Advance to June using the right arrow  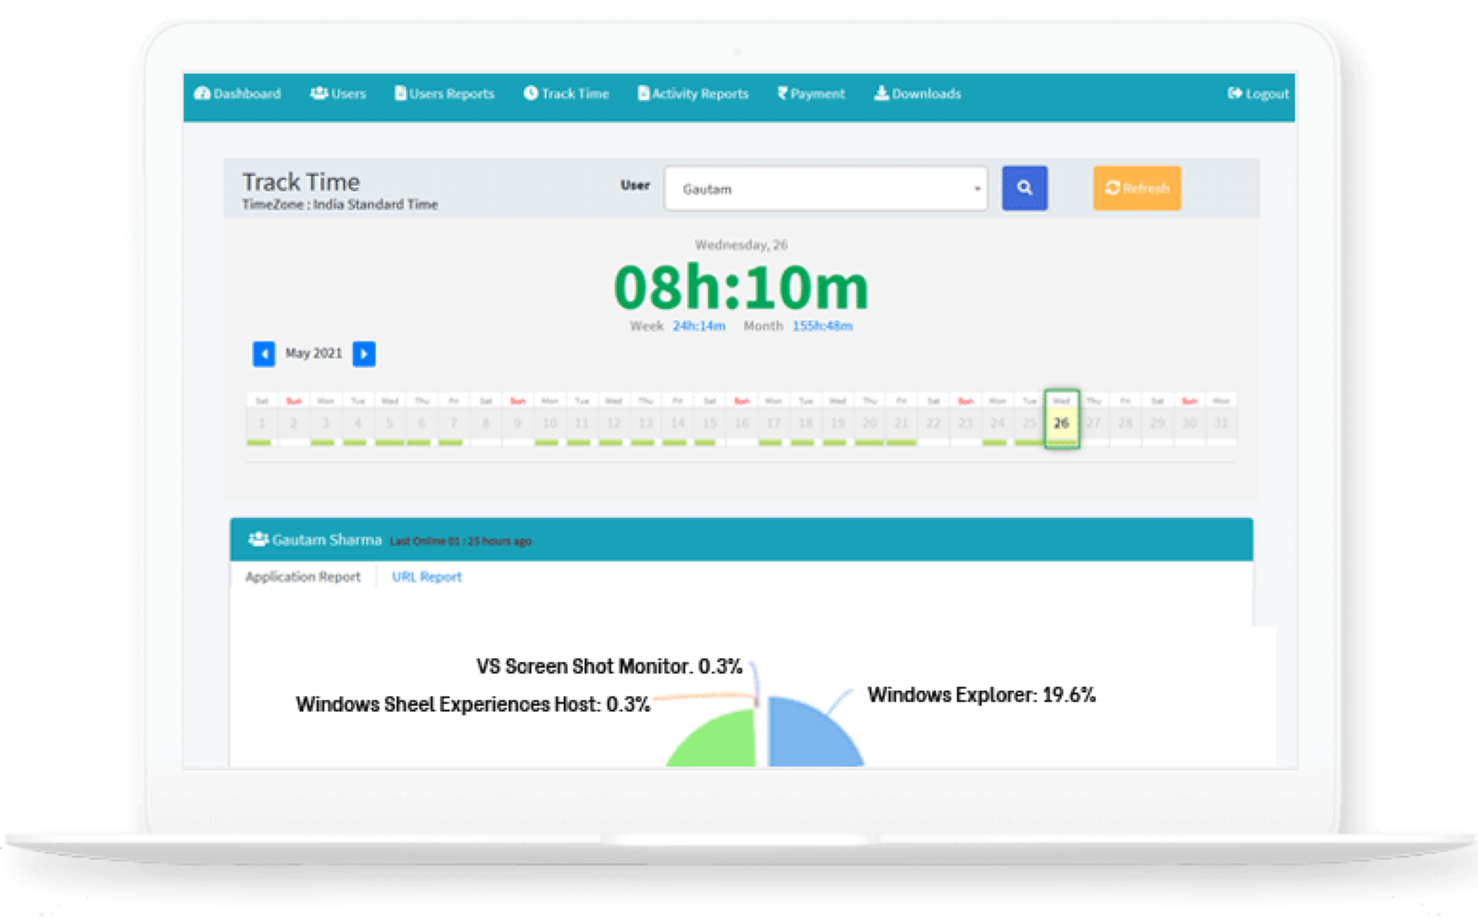pyautogui.click(x=364, y=354)
